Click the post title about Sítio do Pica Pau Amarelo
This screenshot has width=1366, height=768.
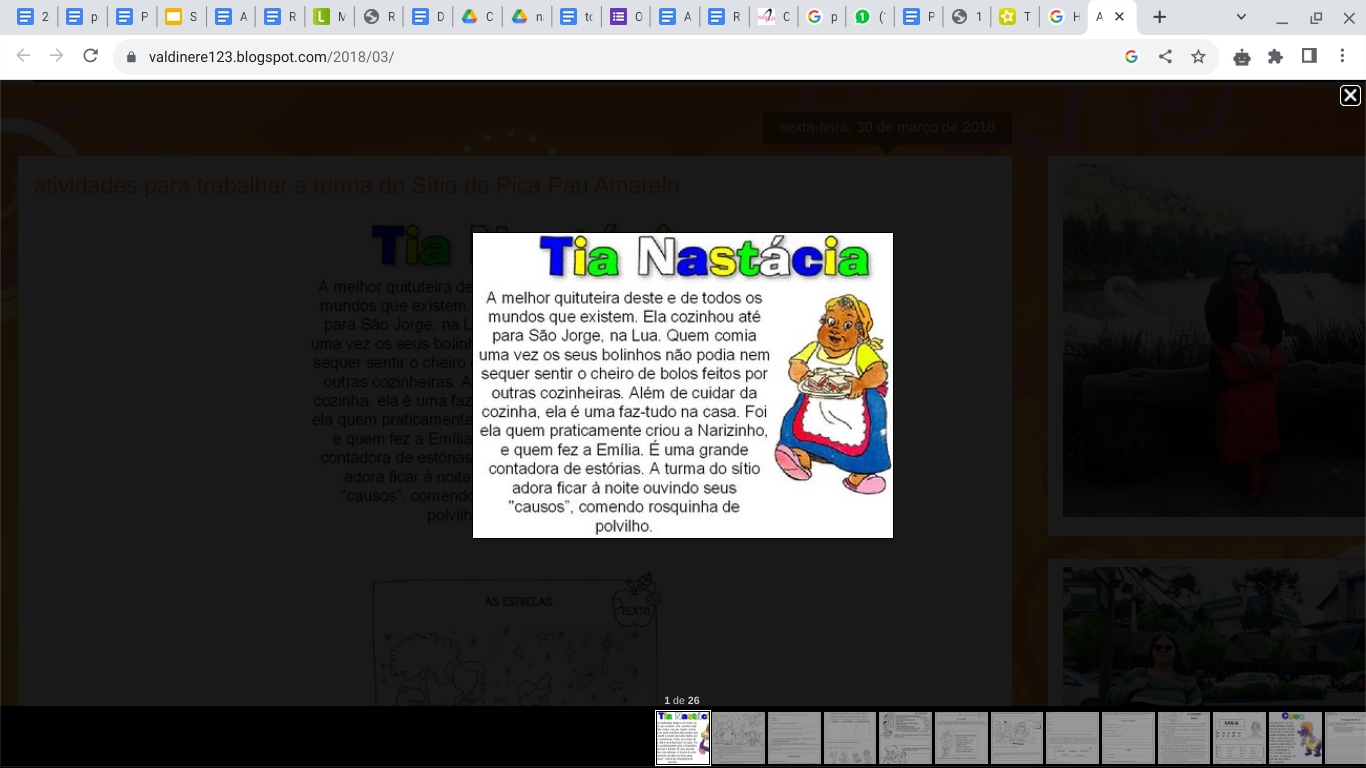pos(356,185)
